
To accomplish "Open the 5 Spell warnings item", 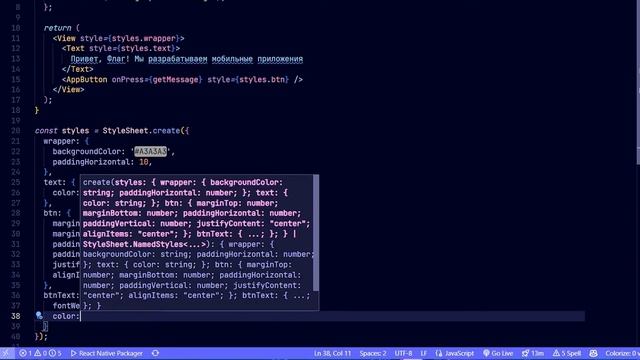I will pos(567,353).
